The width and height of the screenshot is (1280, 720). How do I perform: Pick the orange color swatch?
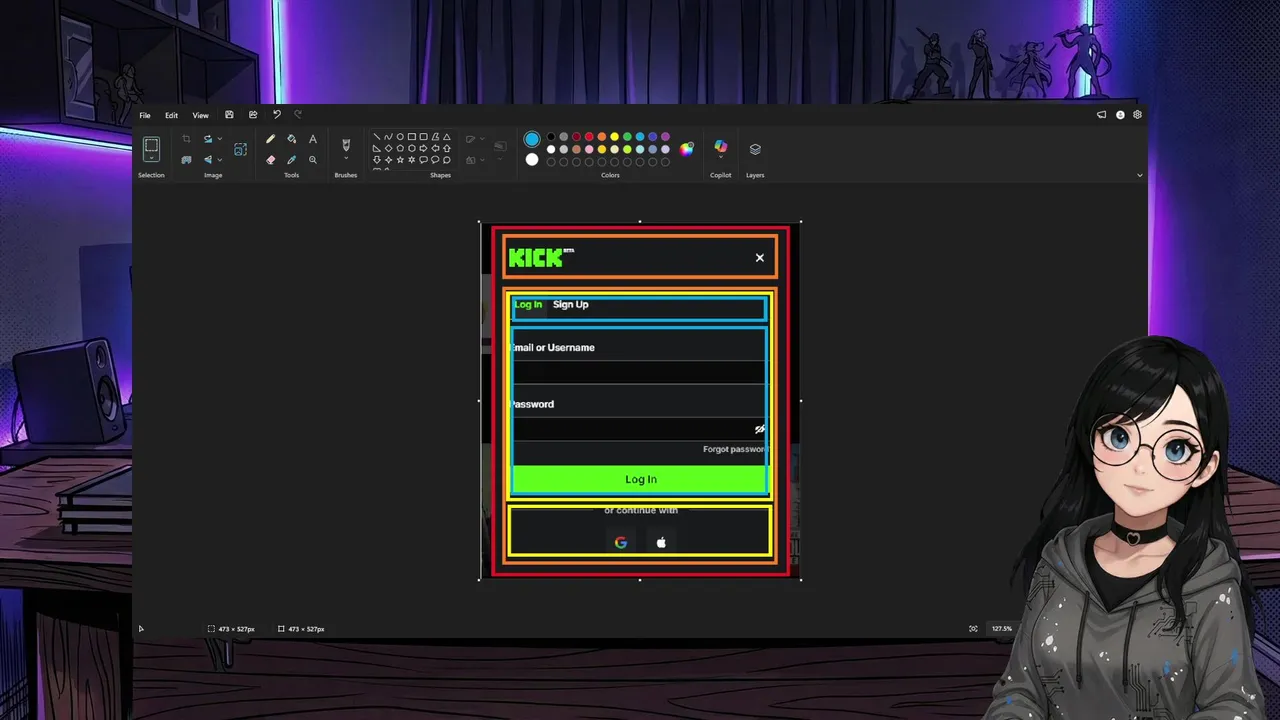(x=602, y=137)
